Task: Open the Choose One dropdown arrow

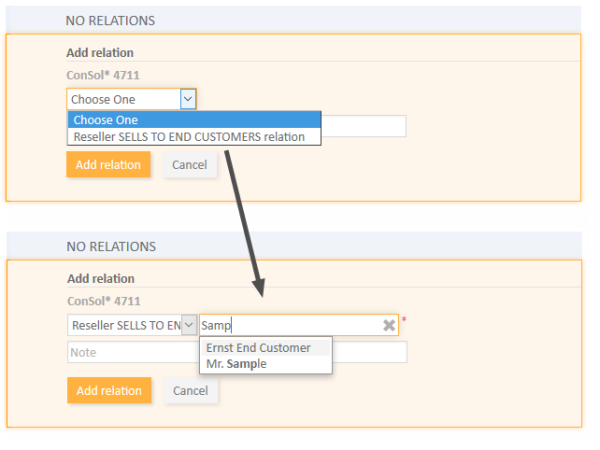Action: coord(188,99)
